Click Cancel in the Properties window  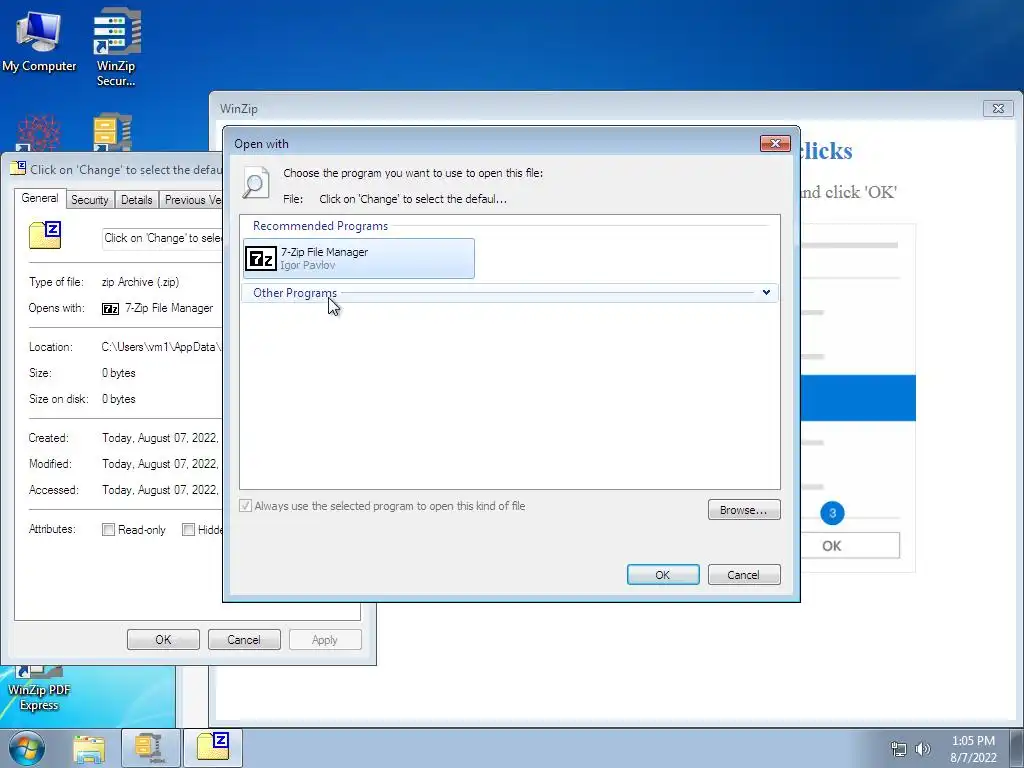point(244,640)
